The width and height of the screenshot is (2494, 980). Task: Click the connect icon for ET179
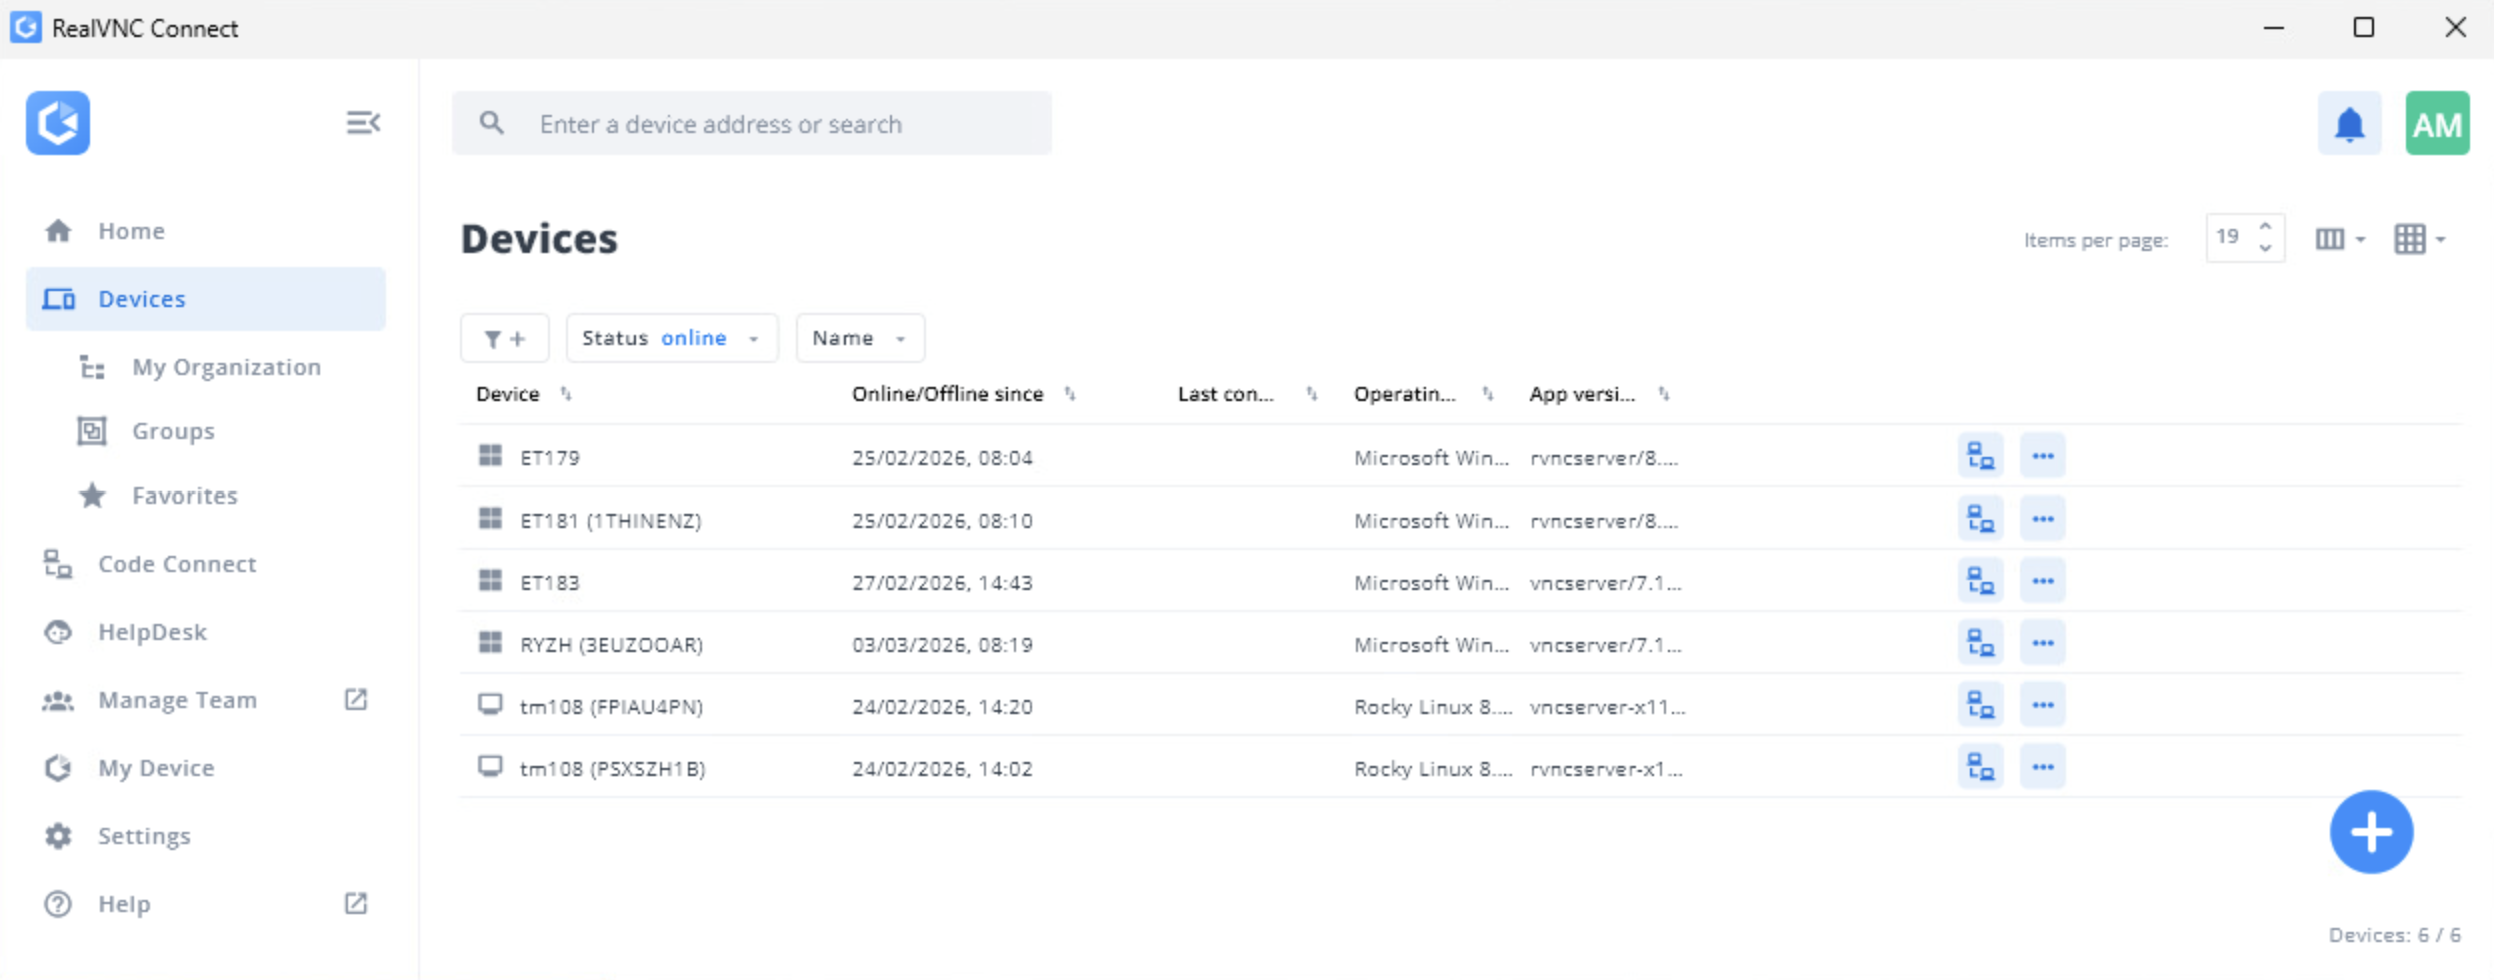tap(1979, 457)
